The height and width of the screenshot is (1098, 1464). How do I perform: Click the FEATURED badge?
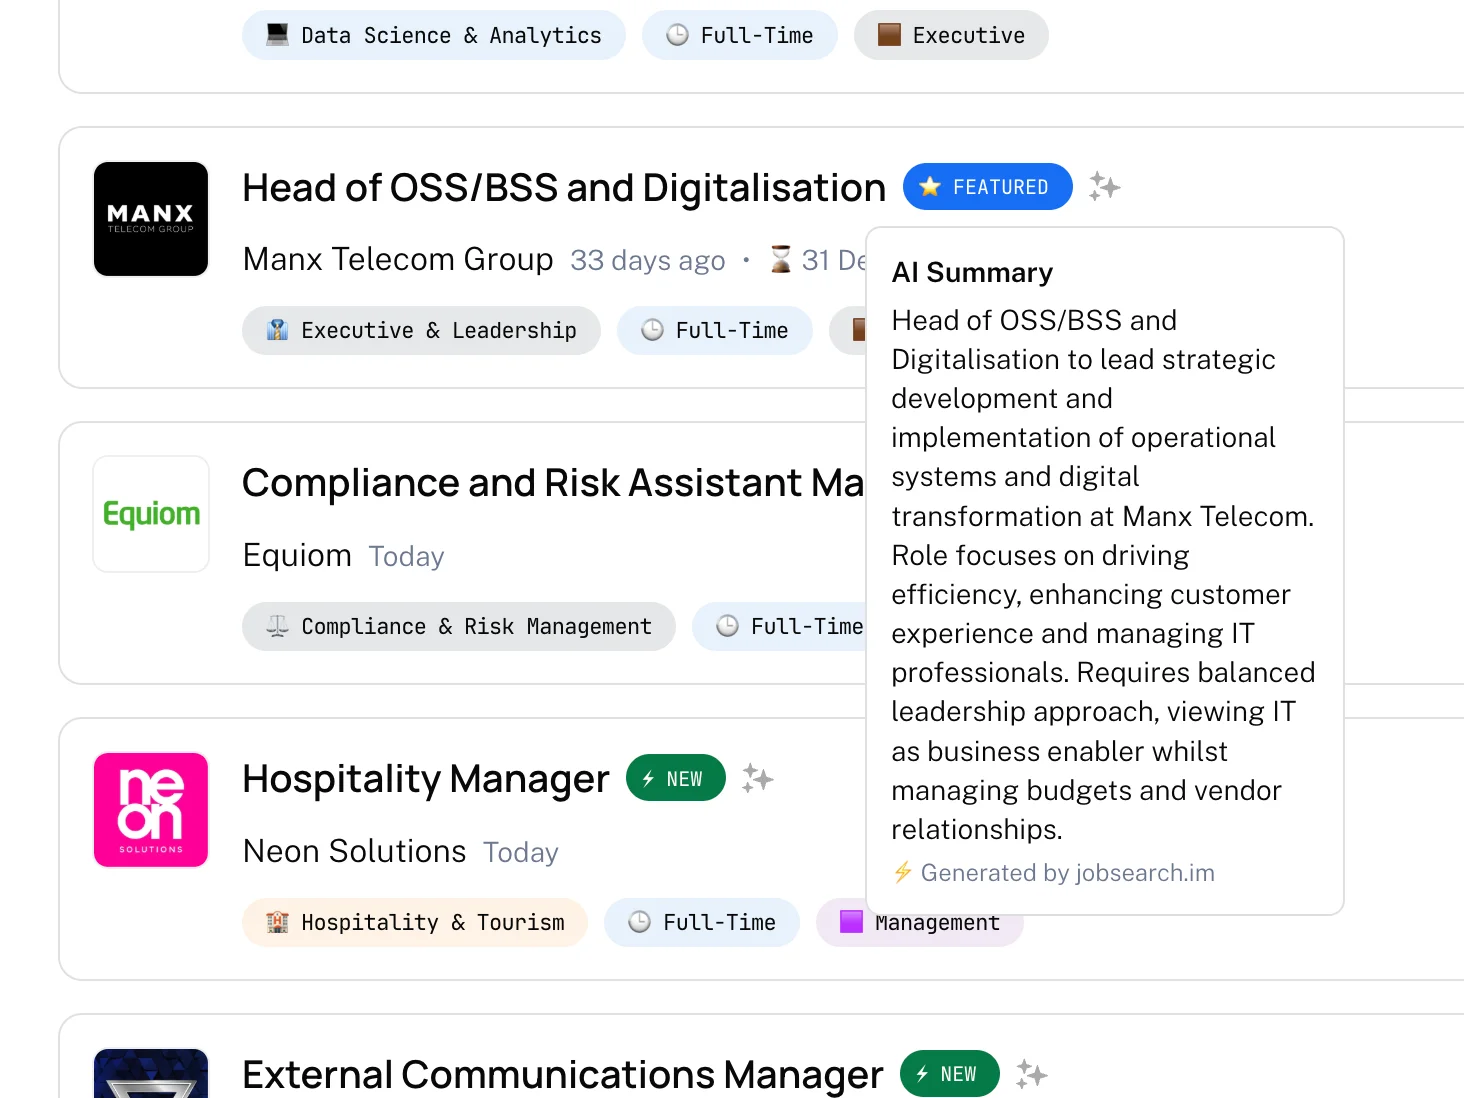(x=987, y=187)
